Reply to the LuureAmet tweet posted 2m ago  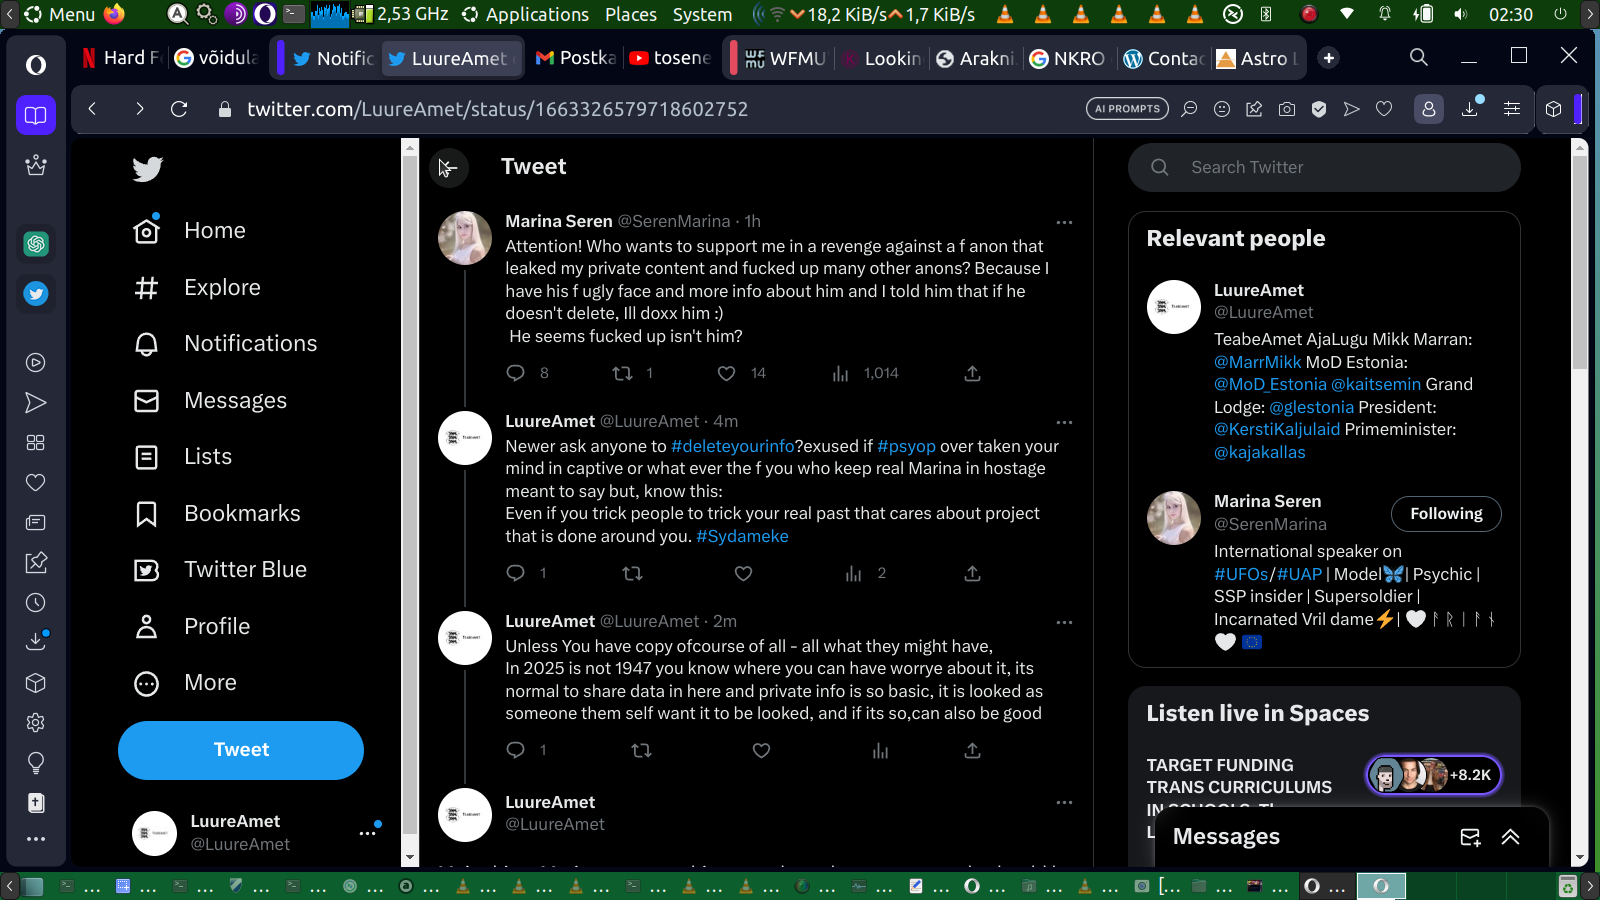coord(516,750)
